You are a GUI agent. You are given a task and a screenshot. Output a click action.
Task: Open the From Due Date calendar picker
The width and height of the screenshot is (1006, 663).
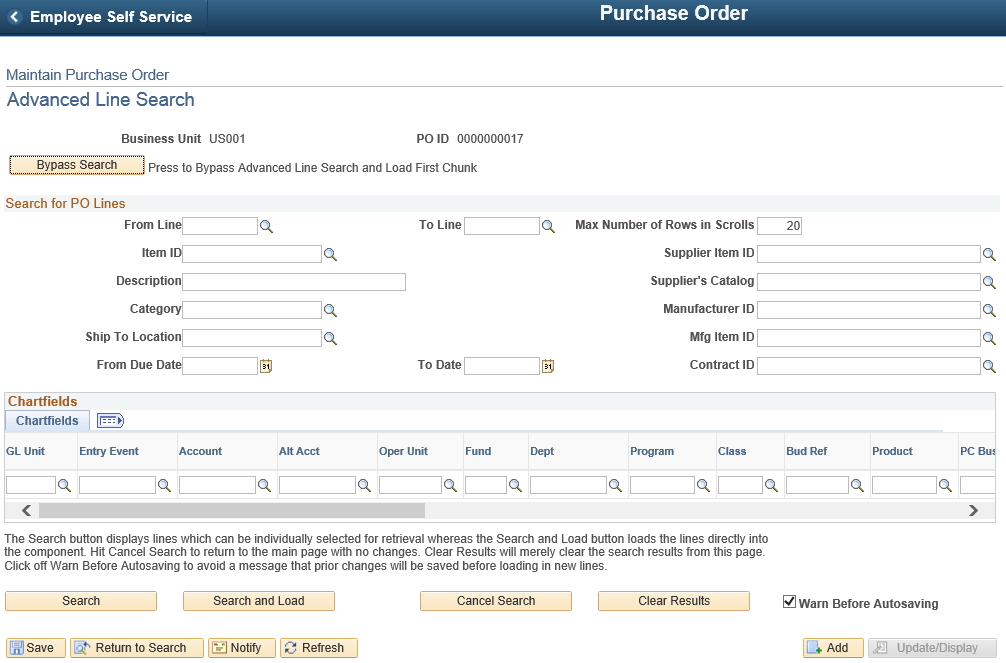tap(264, 366)
